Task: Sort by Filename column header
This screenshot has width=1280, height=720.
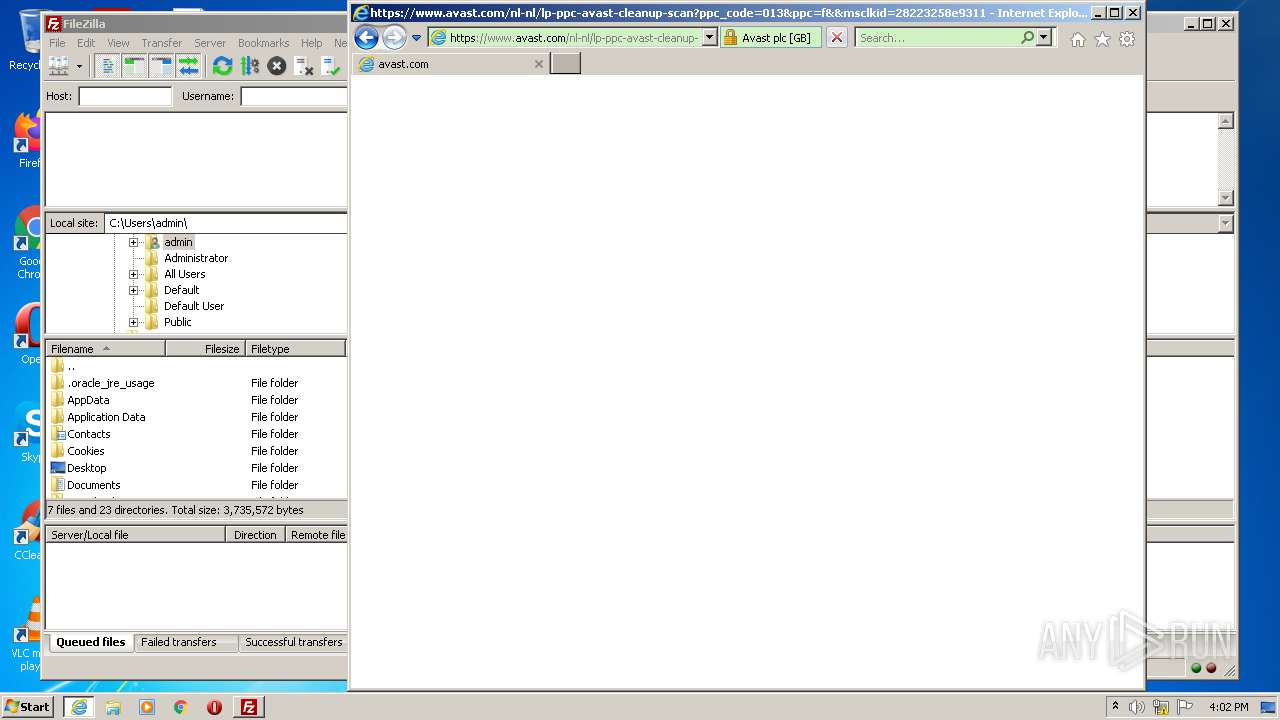Action: [x=105, y=349]
